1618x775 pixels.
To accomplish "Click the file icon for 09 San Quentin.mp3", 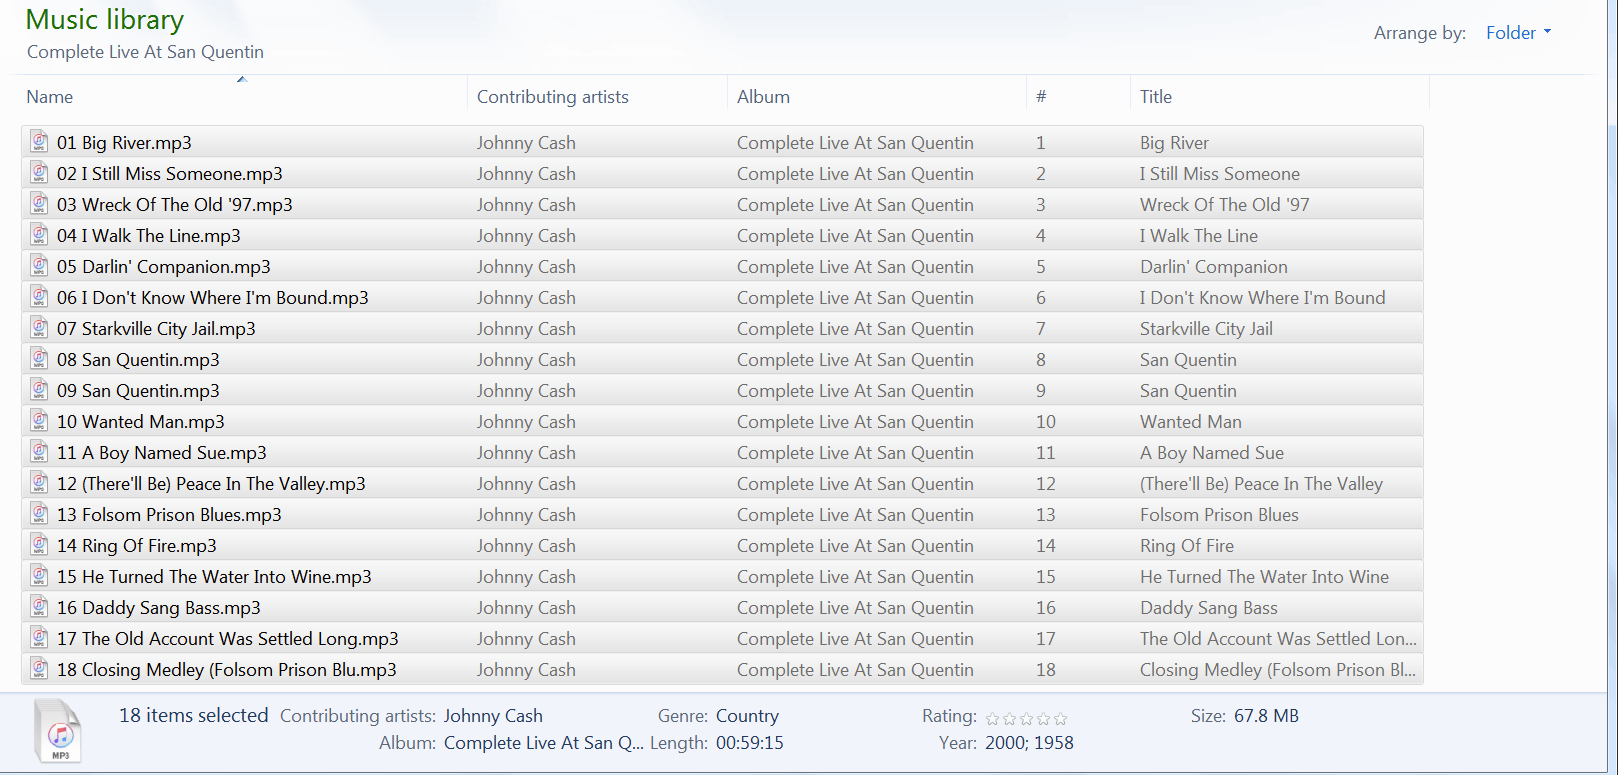I will pos(39,390).
